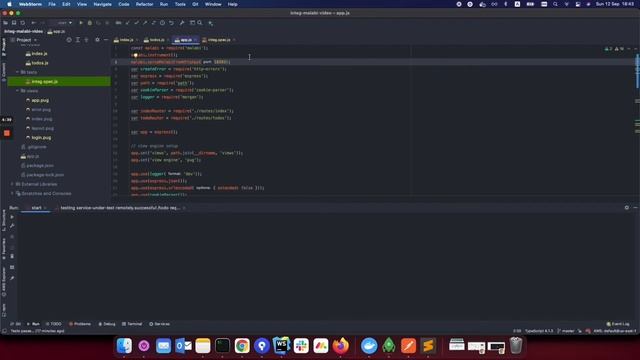Click the Rerun play icon in Run panel

(12, 217)
